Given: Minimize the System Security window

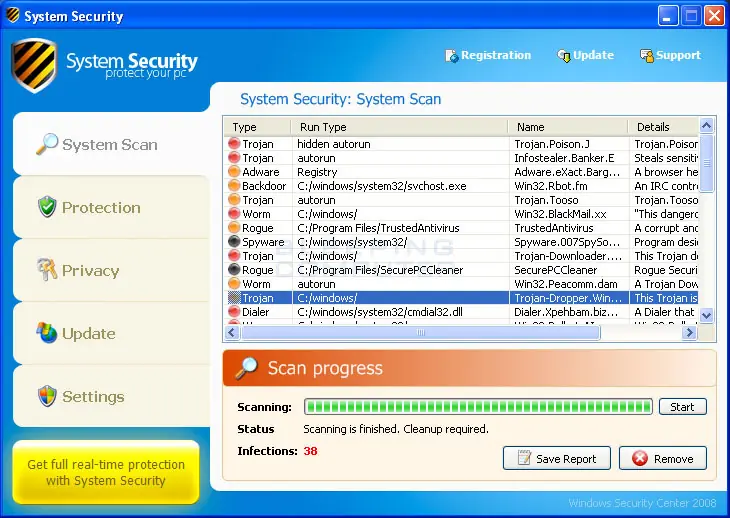Looking at the screenshot, I should coord(668,16).
